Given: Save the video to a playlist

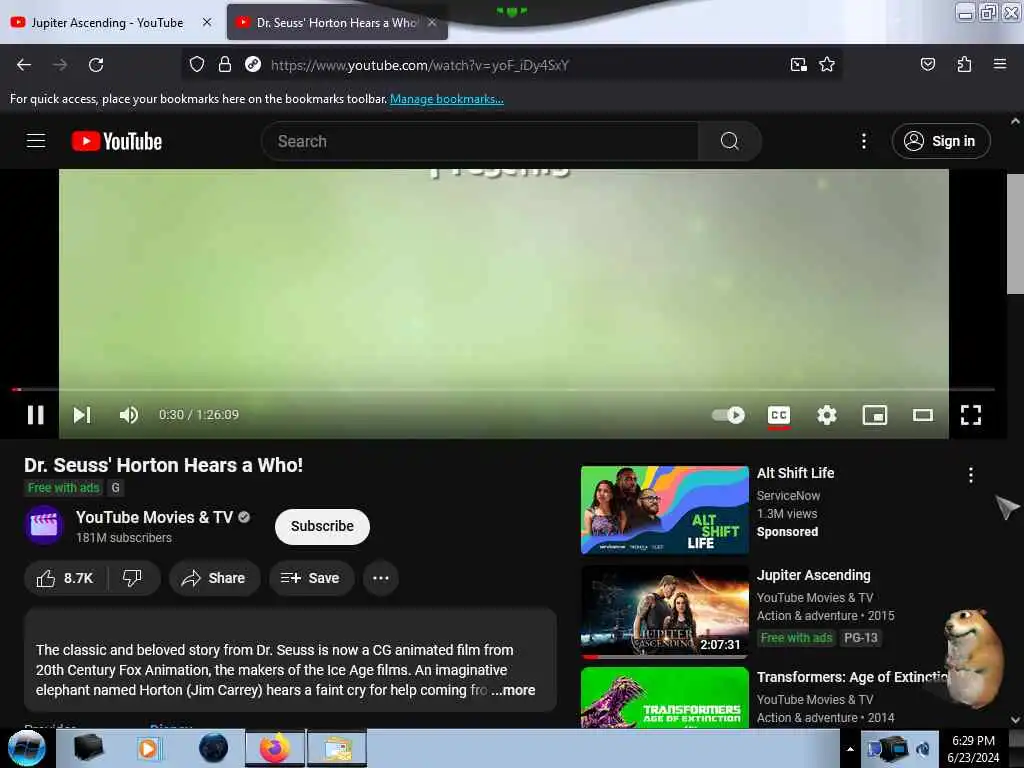Looking at the screenshot, I should [312, 578].
